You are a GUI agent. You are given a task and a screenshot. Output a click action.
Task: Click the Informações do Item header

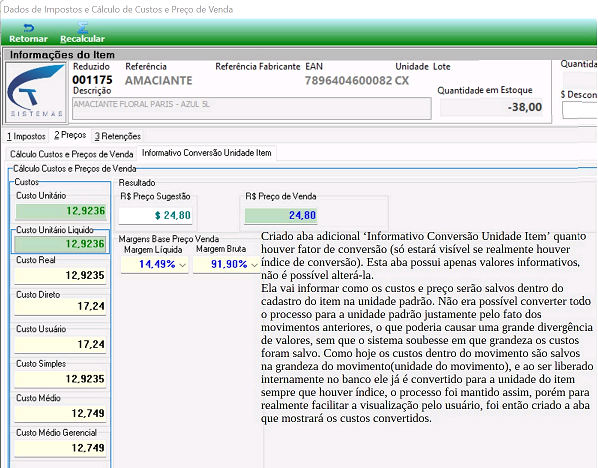point(62,55)
